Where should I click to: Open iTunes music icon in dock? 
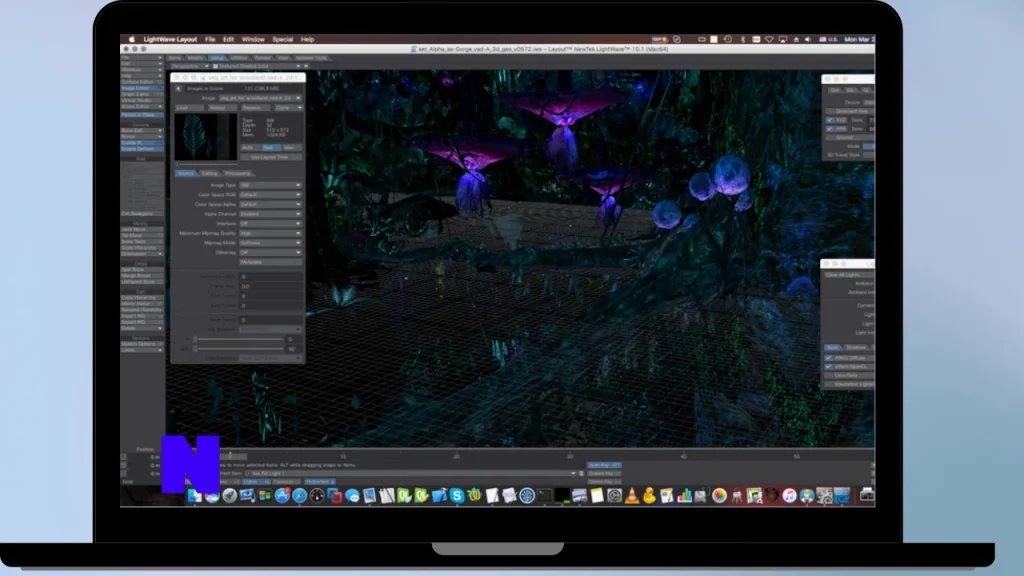[x=789, y=496]
